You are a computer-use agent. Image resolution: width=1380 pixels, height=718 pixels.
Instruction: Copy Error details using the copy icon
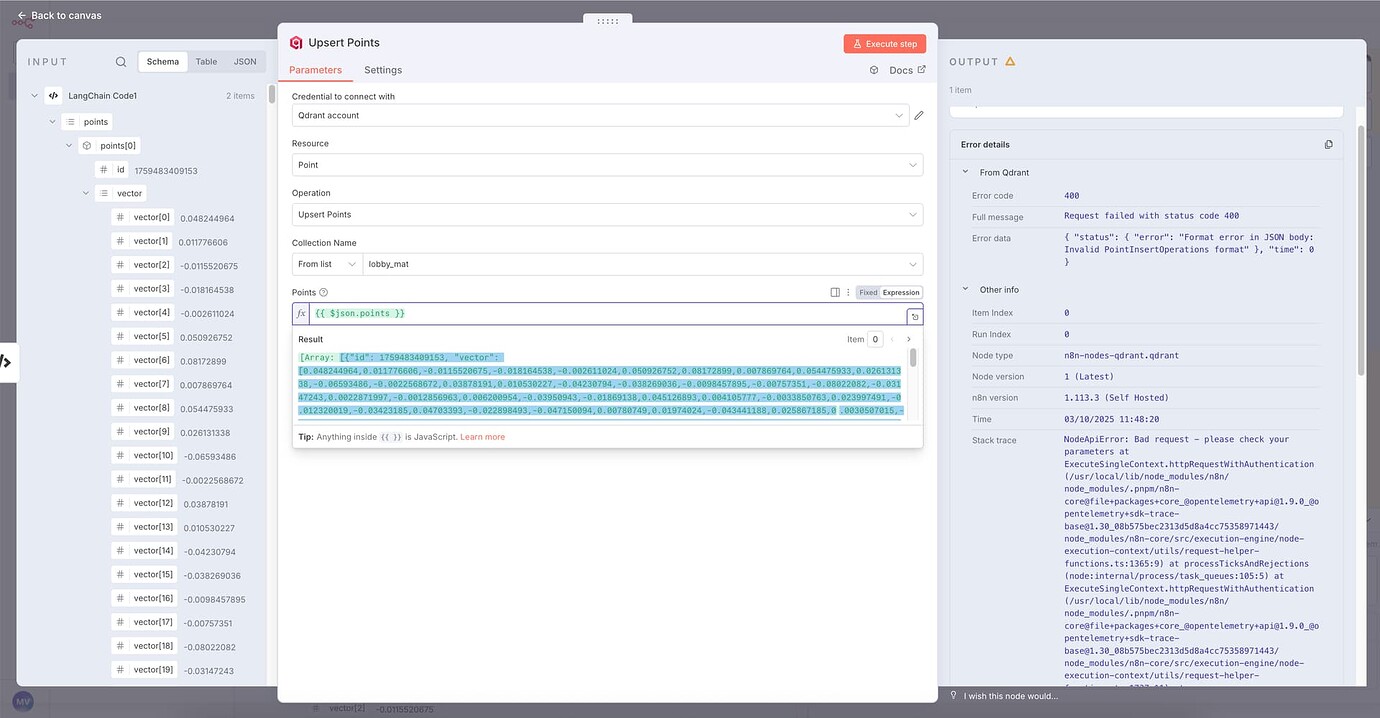(1328, 144)
